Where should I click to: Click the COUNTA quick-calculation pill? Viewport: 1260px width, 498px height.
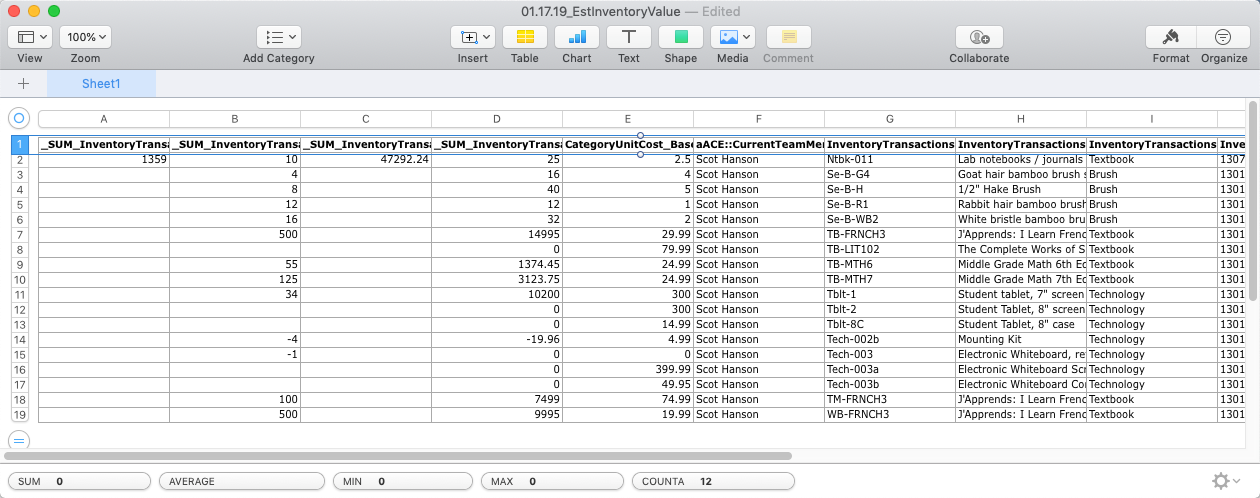tap(713, 481)
